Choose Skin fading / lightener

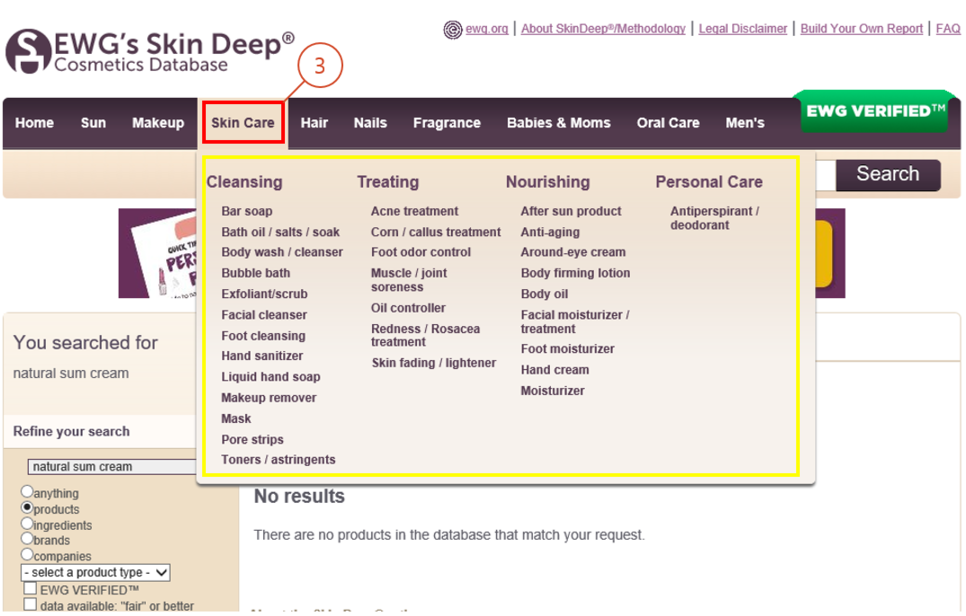coord(434,363)
